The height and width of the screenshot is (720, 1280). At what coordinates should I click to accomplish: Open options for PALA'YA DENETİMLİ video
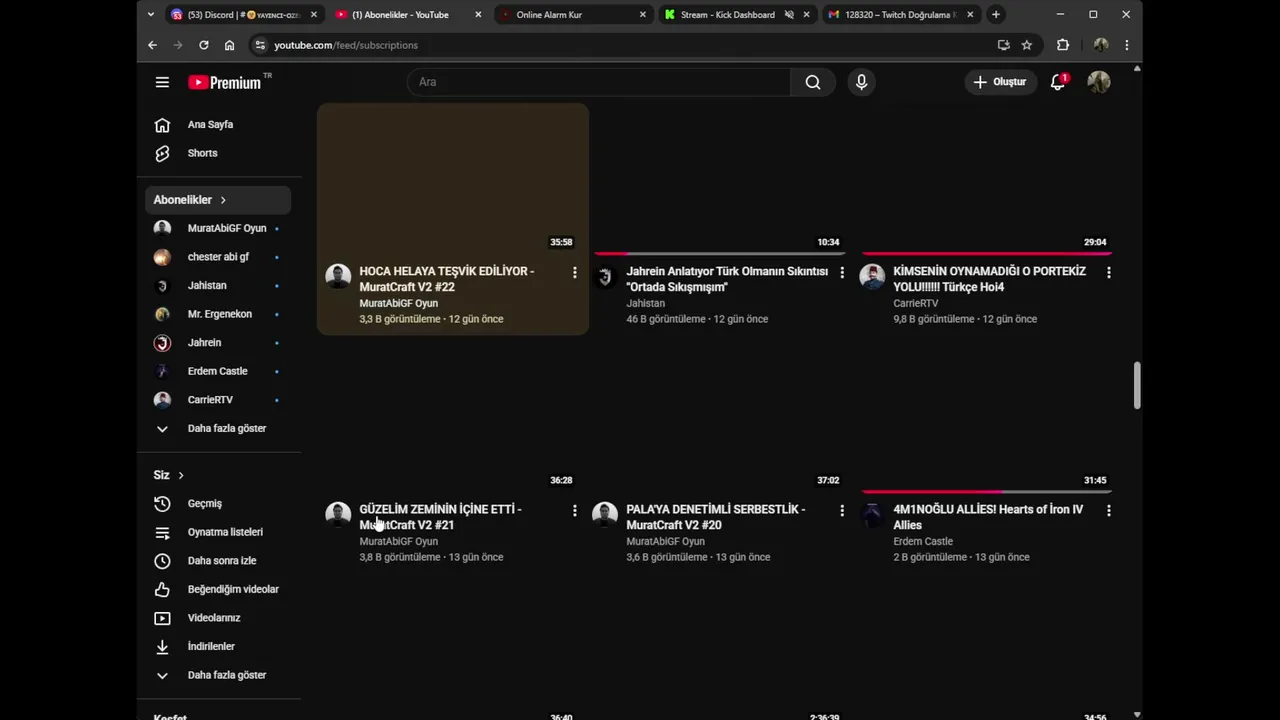click(841, 510)
